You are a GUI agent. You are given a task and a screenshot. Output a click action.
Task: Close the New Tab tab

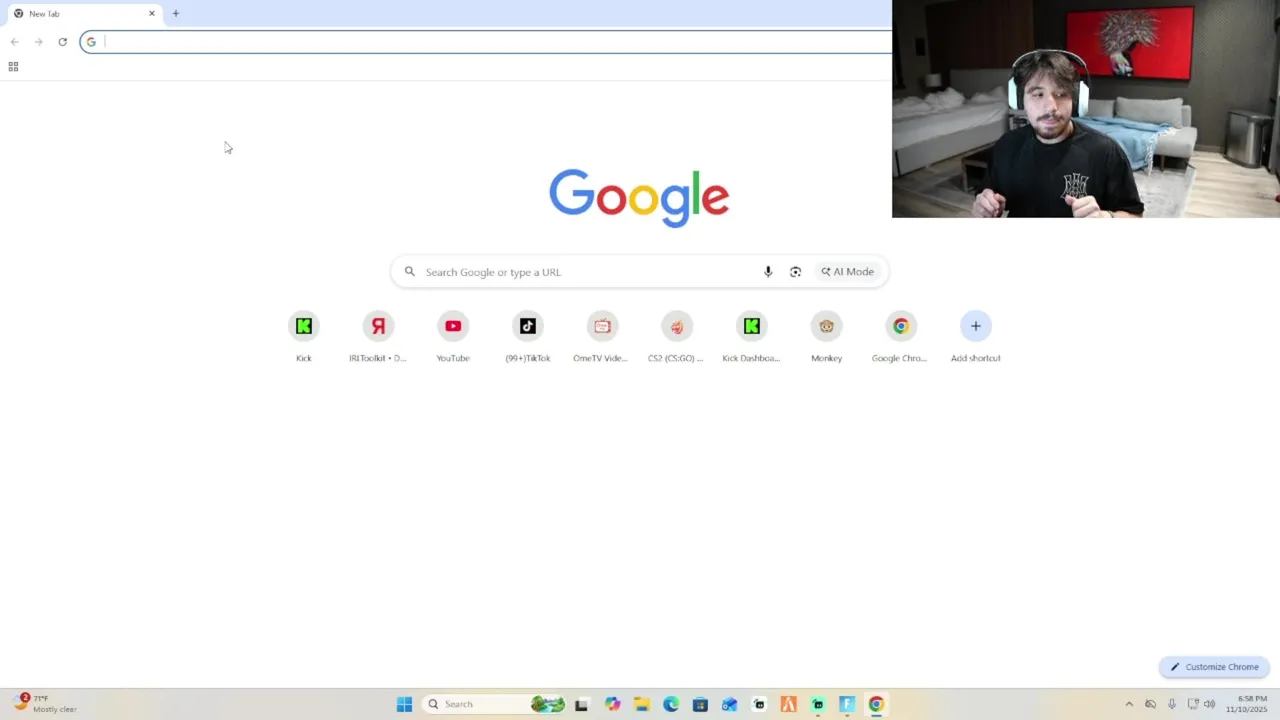152,14
